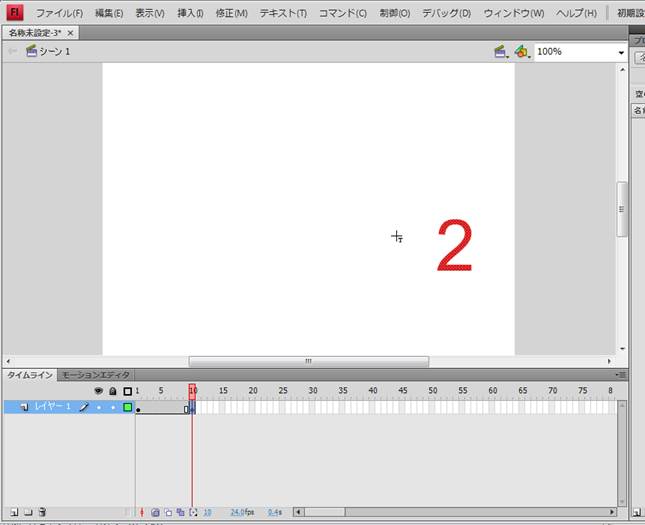Toggle eye icon for all layers visibility

click(98, 391)
